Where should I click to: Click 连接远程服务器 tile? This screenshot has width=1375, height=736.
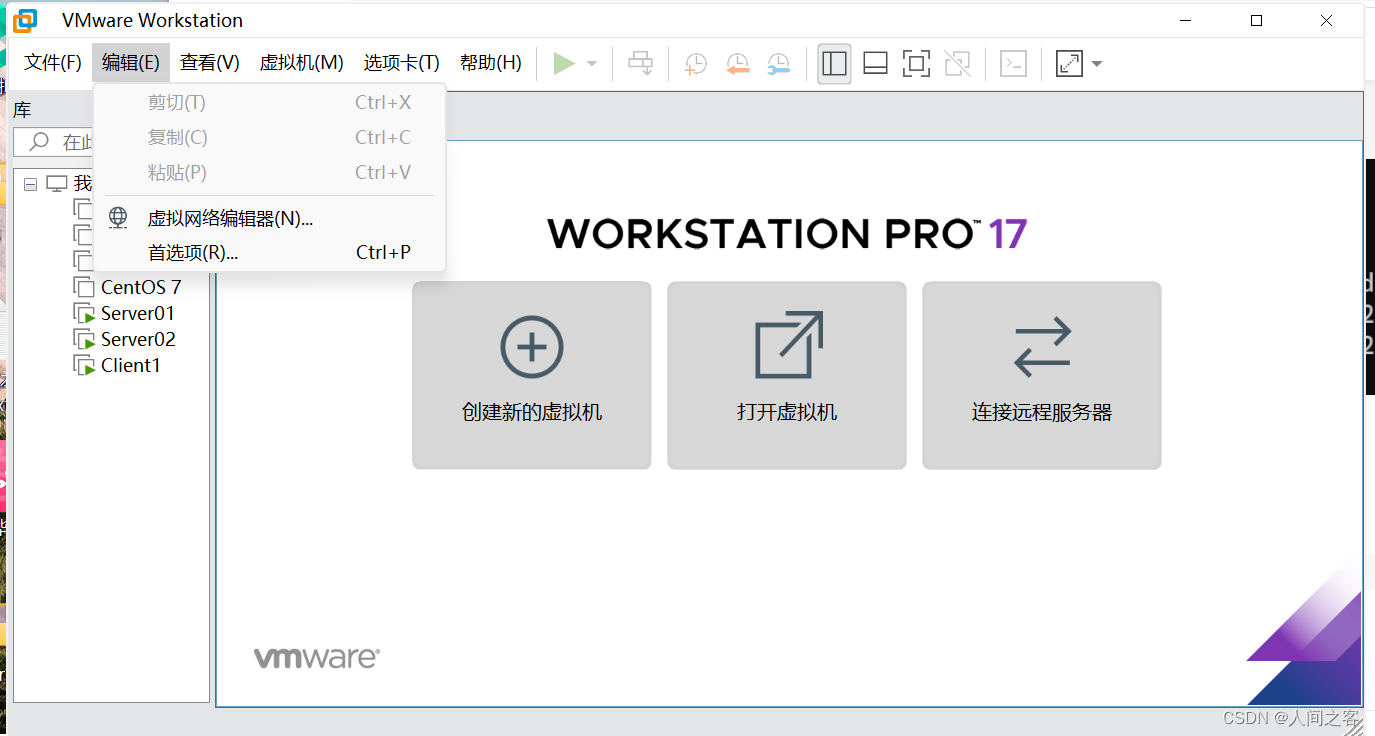point(1042,375)
